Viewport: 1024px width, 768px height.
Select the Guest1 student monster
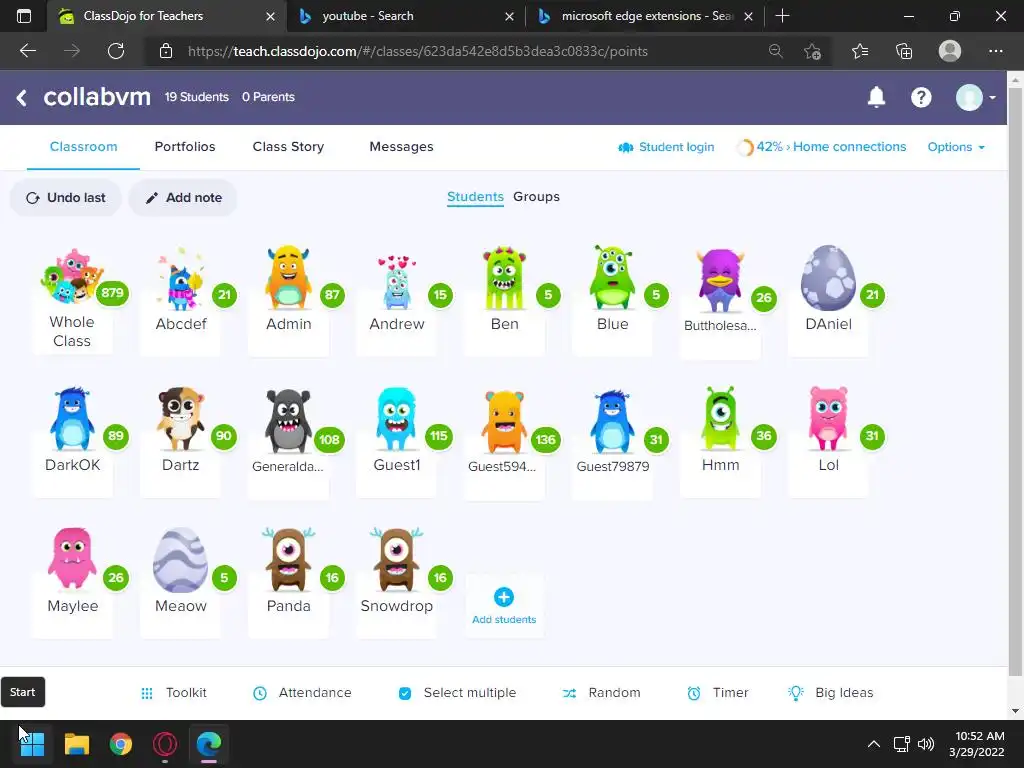[396, 419]
